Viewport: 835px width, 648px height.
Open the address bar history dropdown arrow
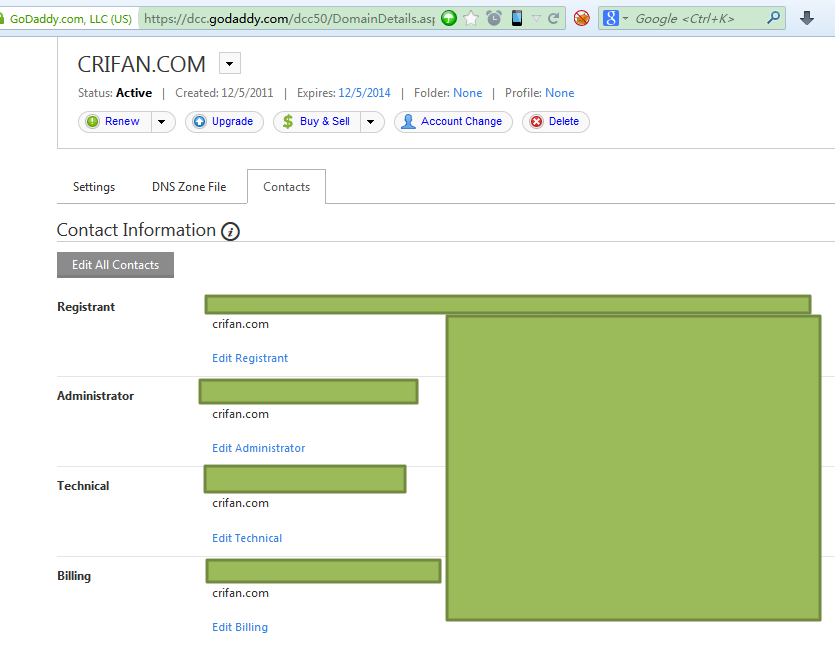pos(536,19)
